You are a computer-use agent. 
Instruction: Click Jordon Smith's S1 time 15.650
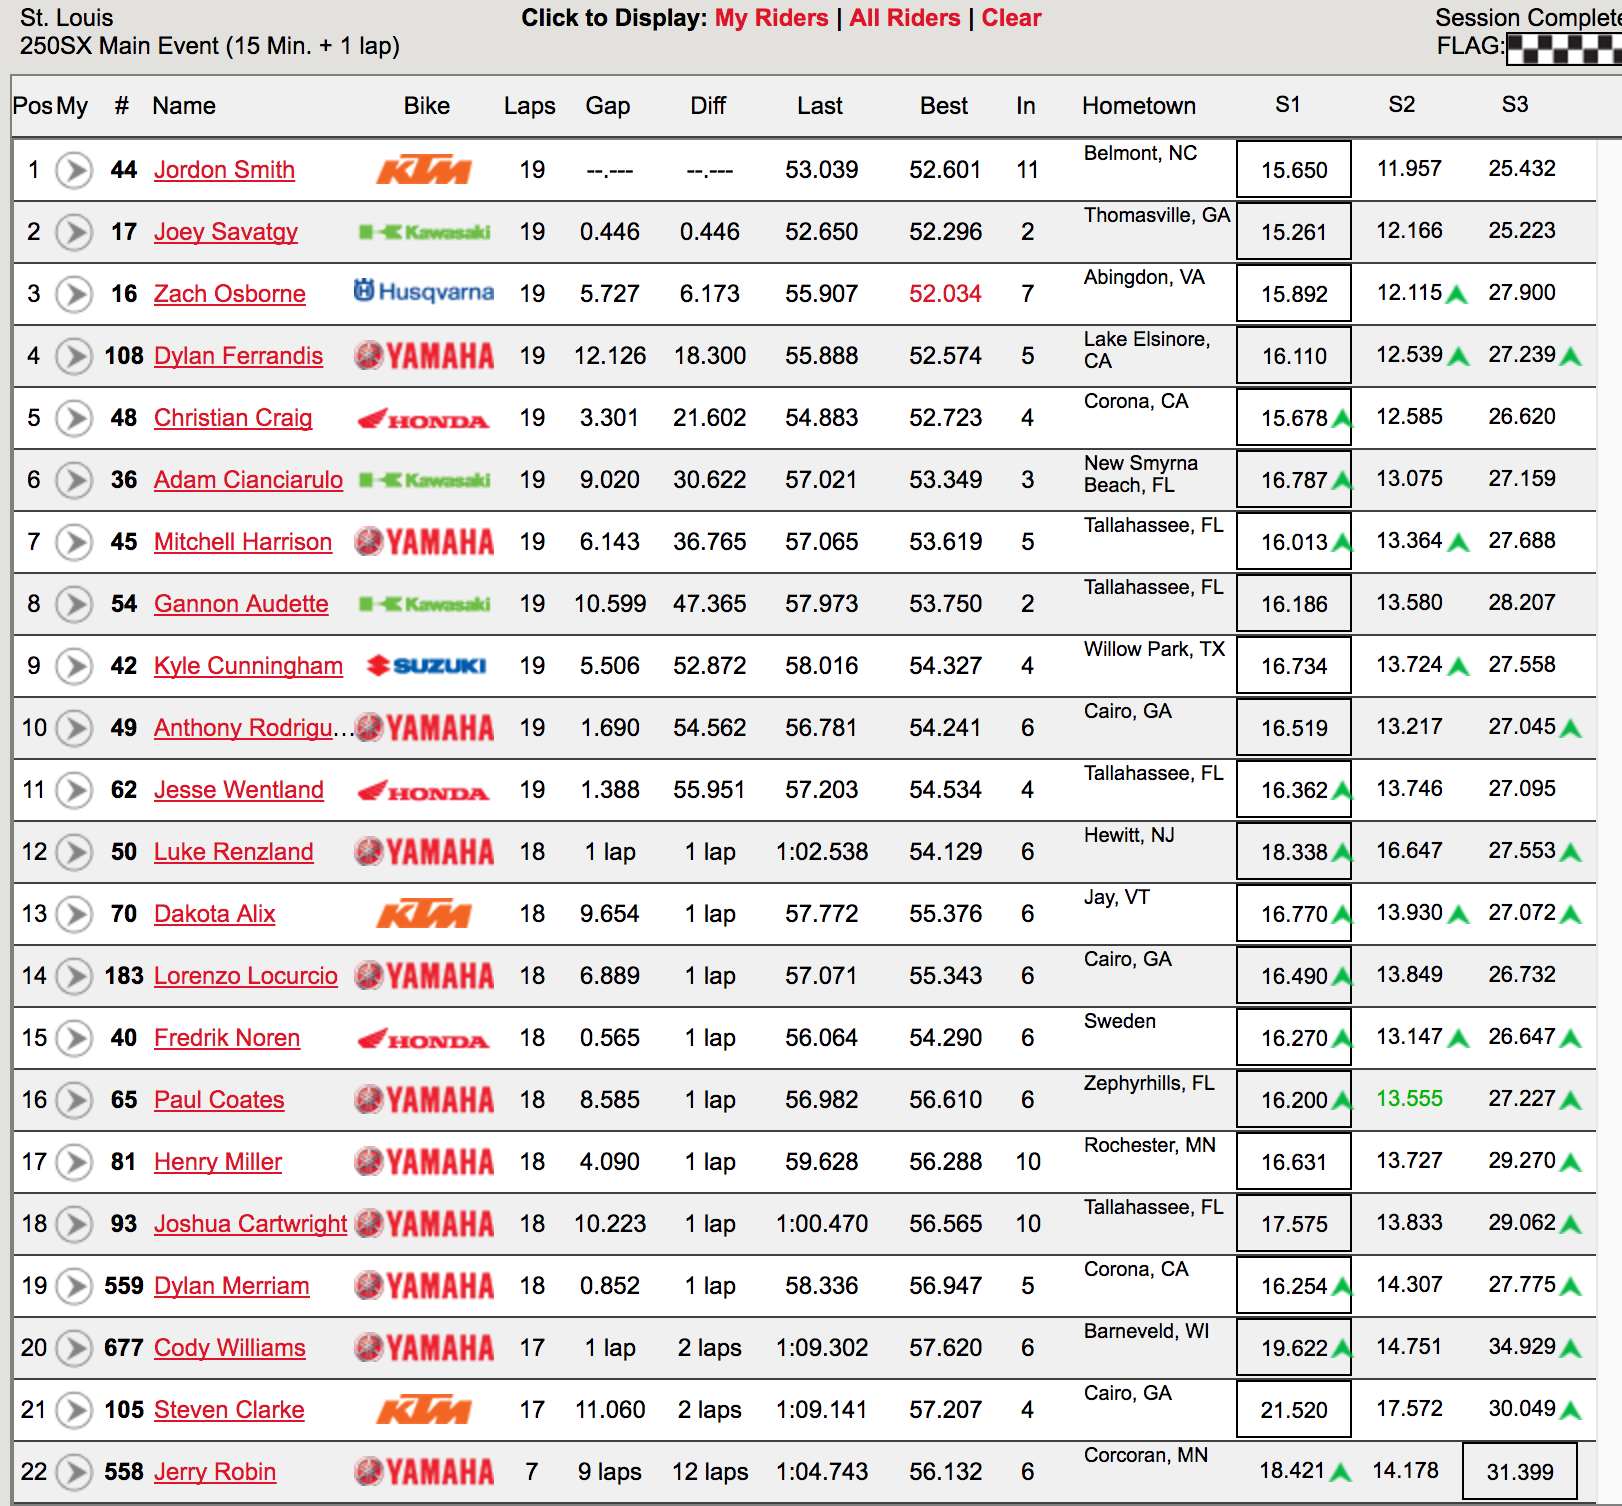1294,170
